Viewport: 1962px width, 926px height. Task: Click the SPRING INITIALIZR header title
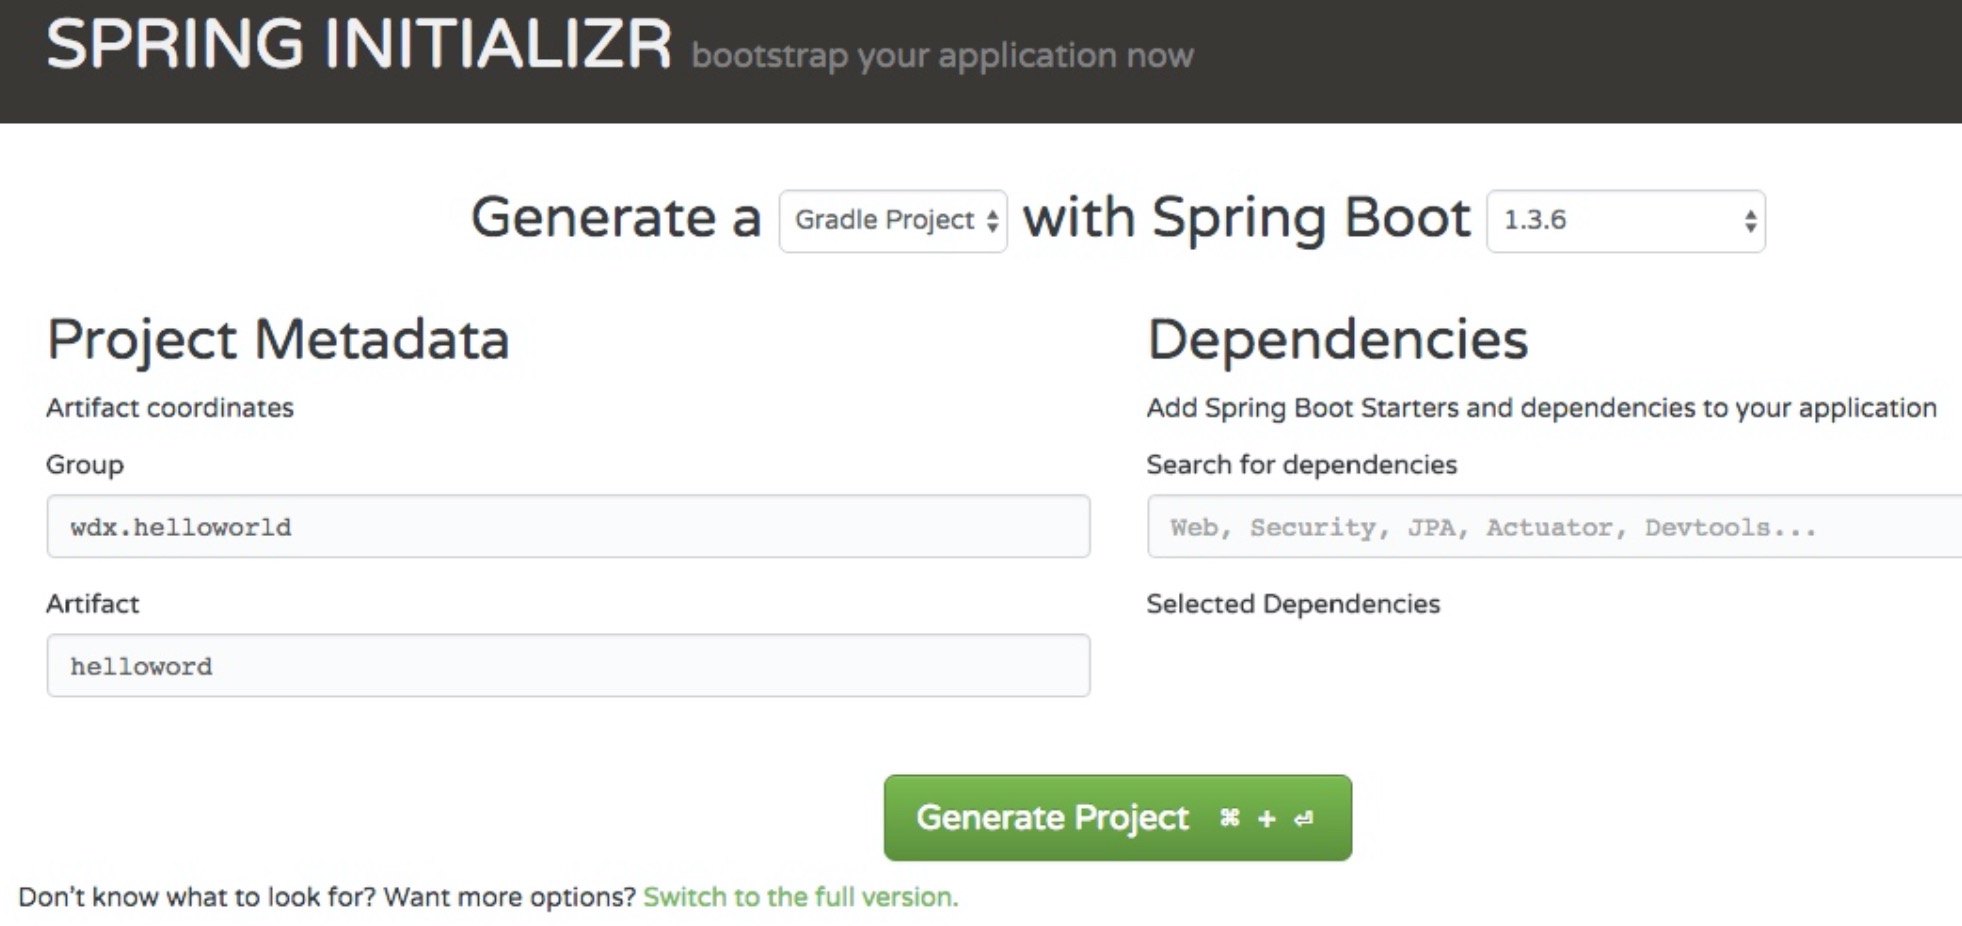tap(358, 46)
